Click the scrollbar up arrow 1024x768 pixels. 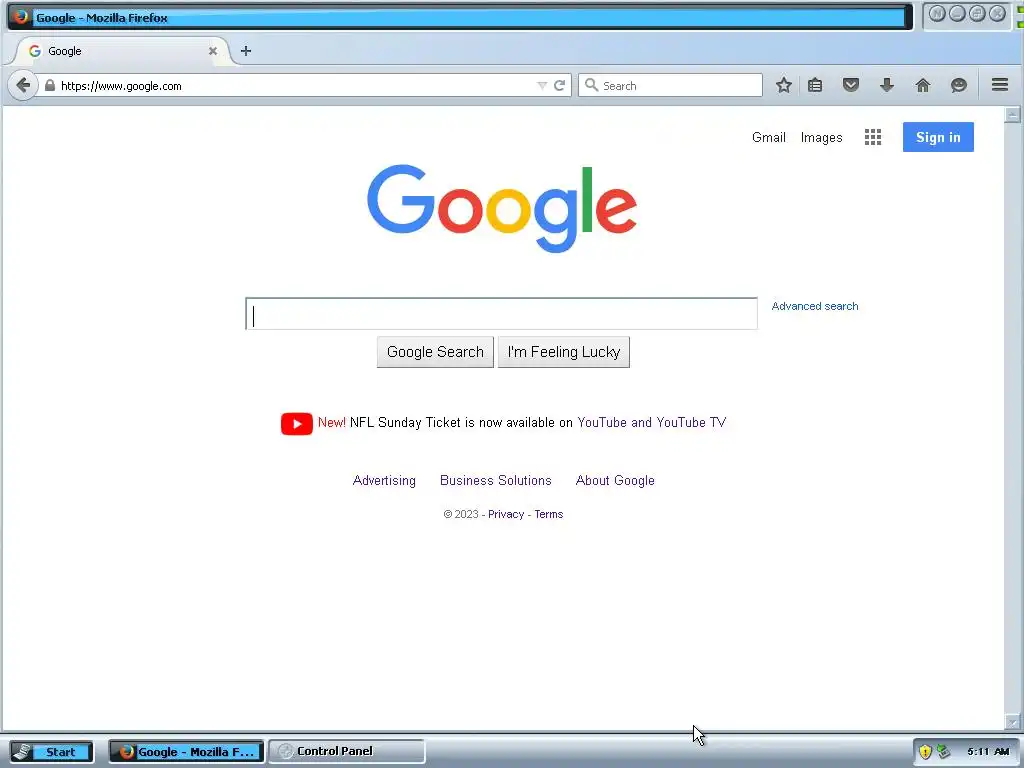click(1012, 115)
